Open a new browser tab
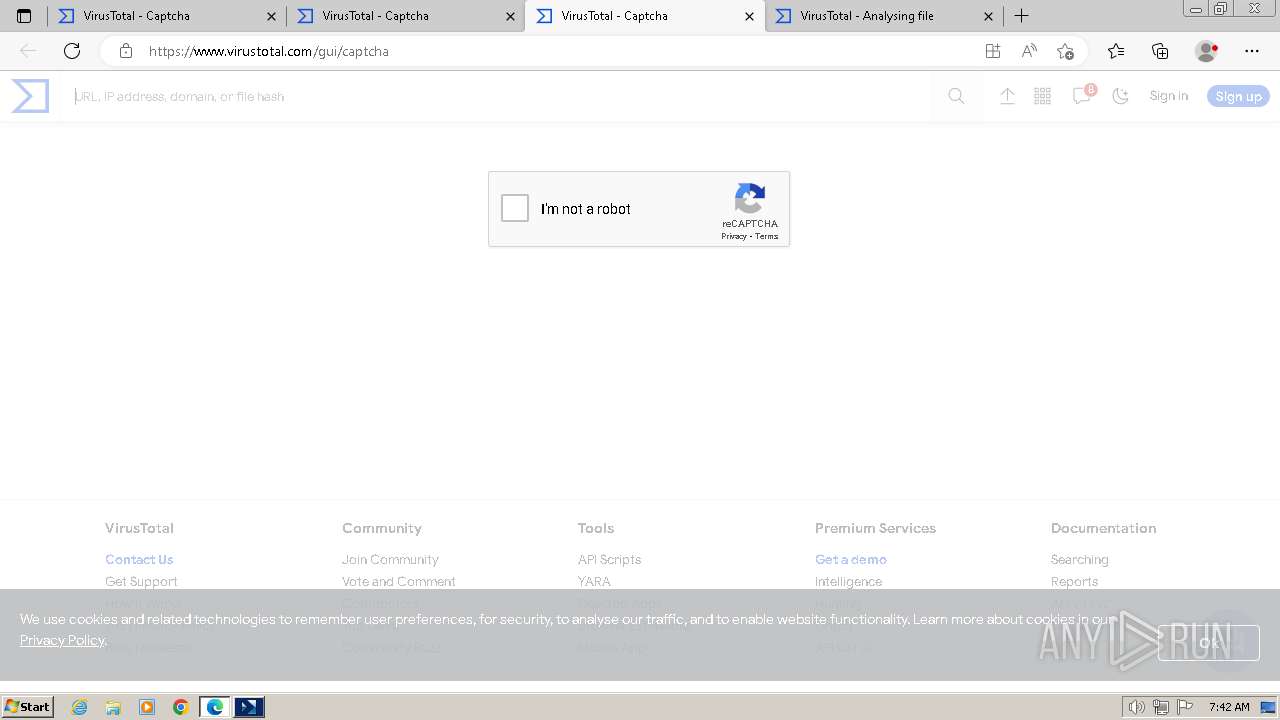Screen dimensions: 1280x720 [x=1021, y=16]
